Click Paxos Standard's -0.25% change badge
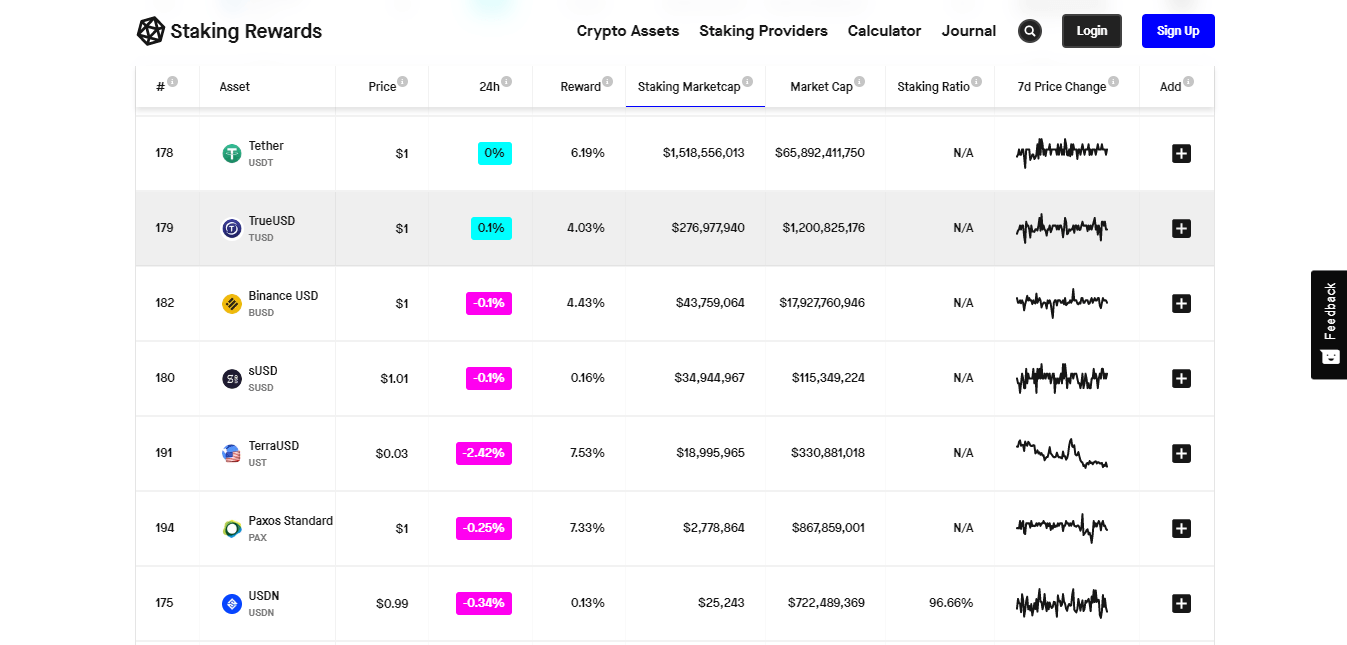The height and width of the screenshot is (645, 1347). point(484,528)
